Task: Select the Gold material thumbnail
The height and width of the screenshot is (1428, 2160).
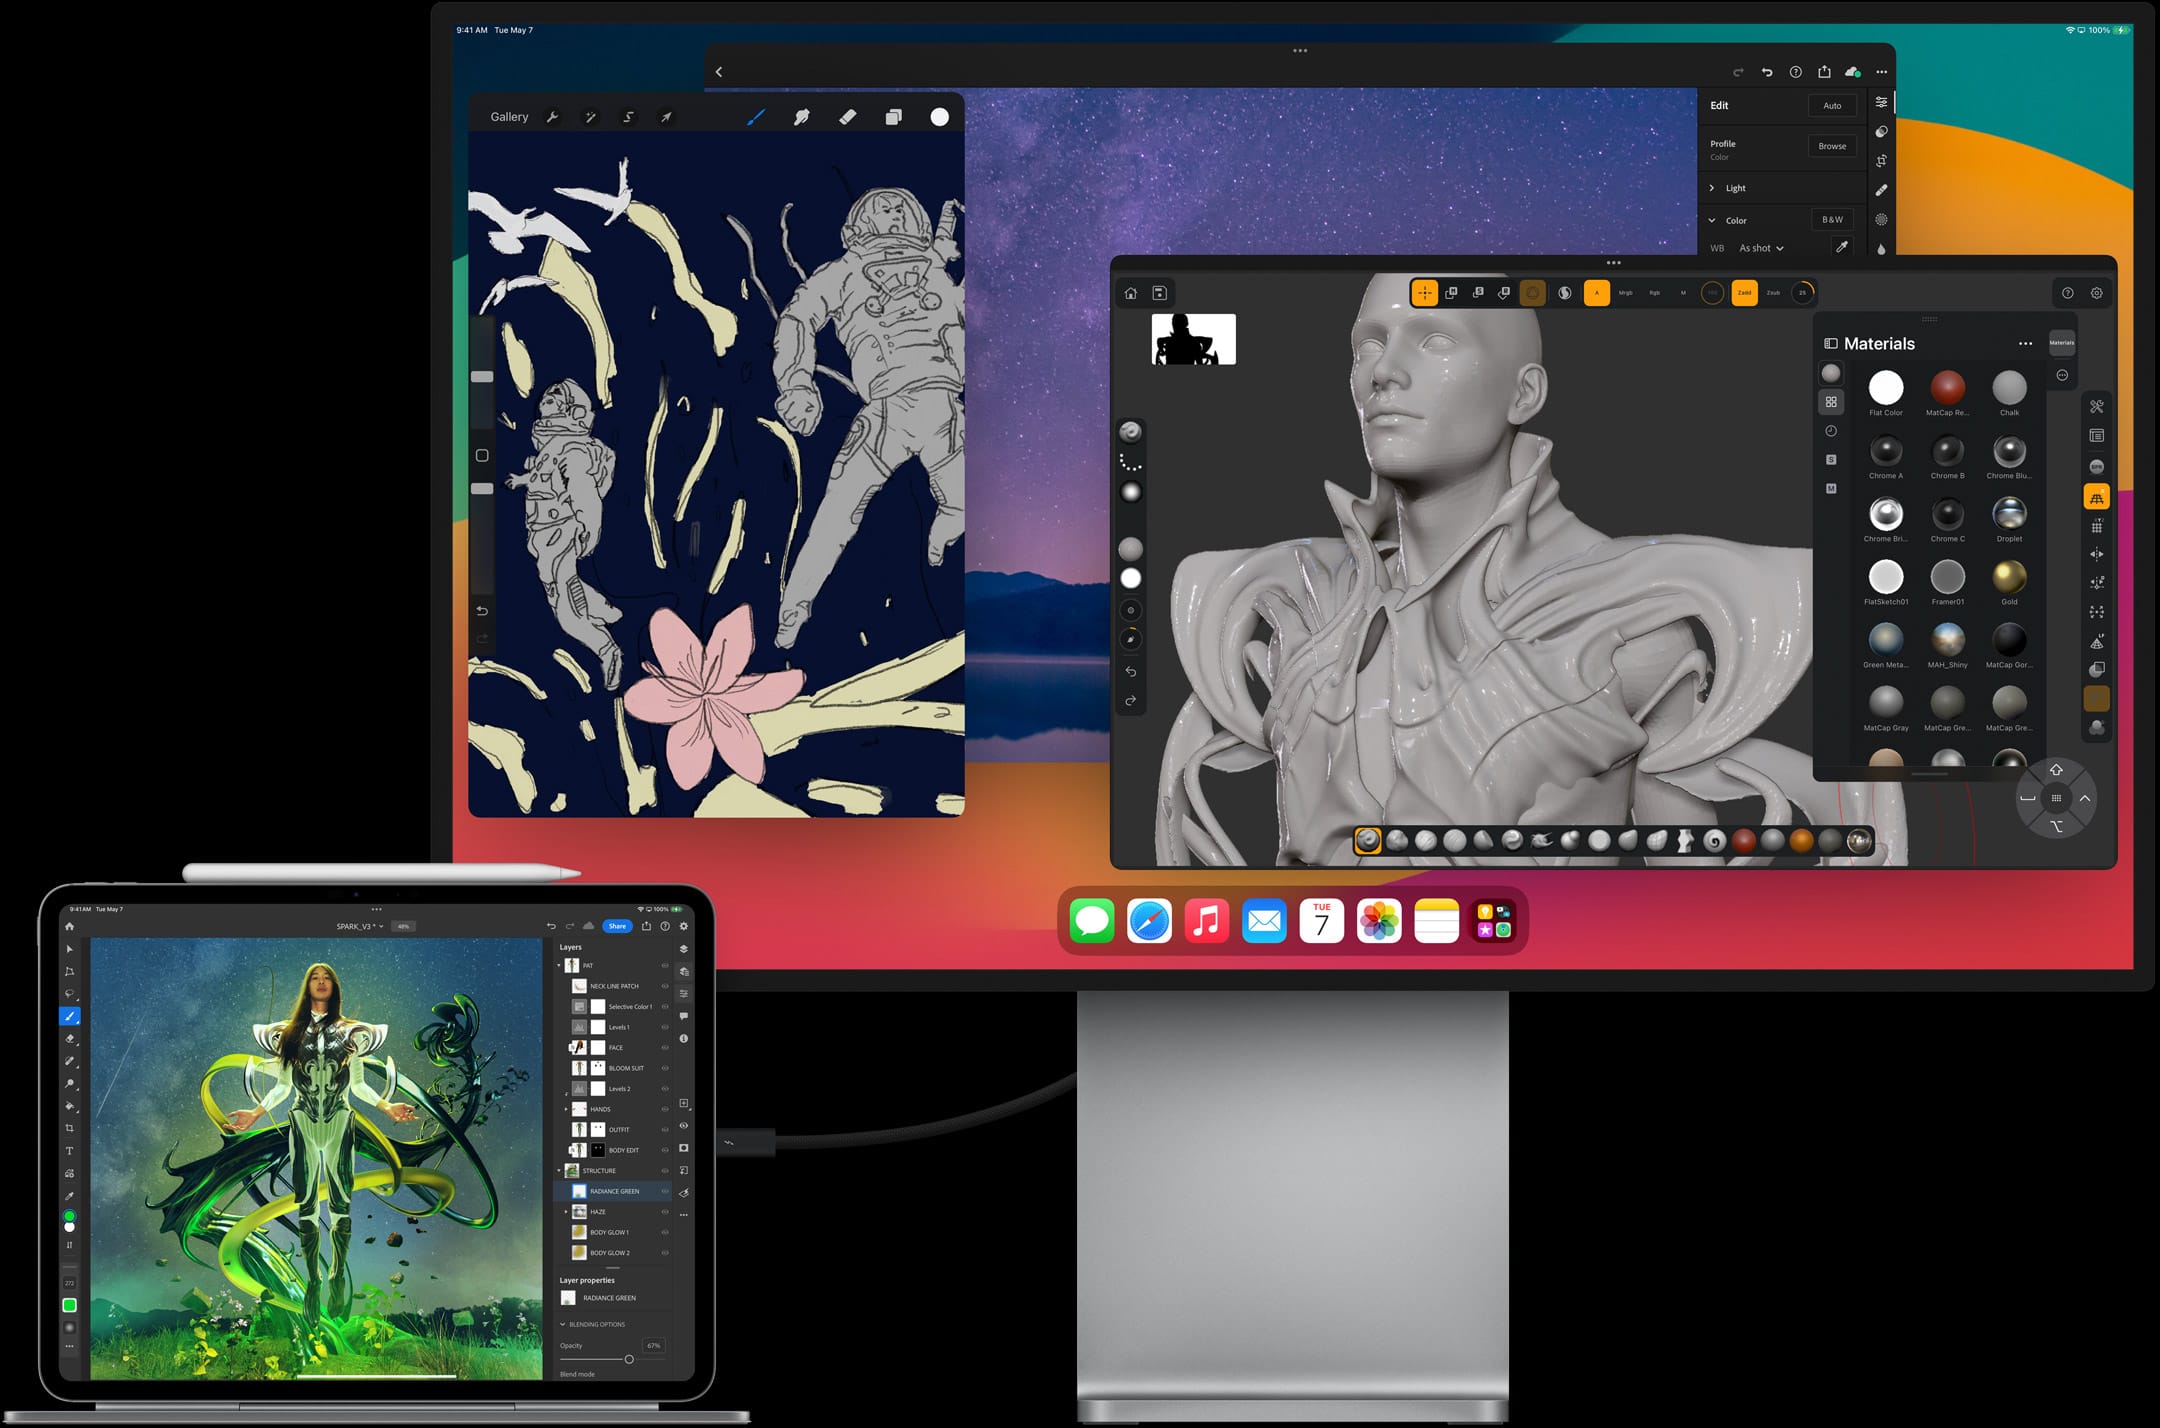Action: pyautogui.click(x=2010, y=578)
